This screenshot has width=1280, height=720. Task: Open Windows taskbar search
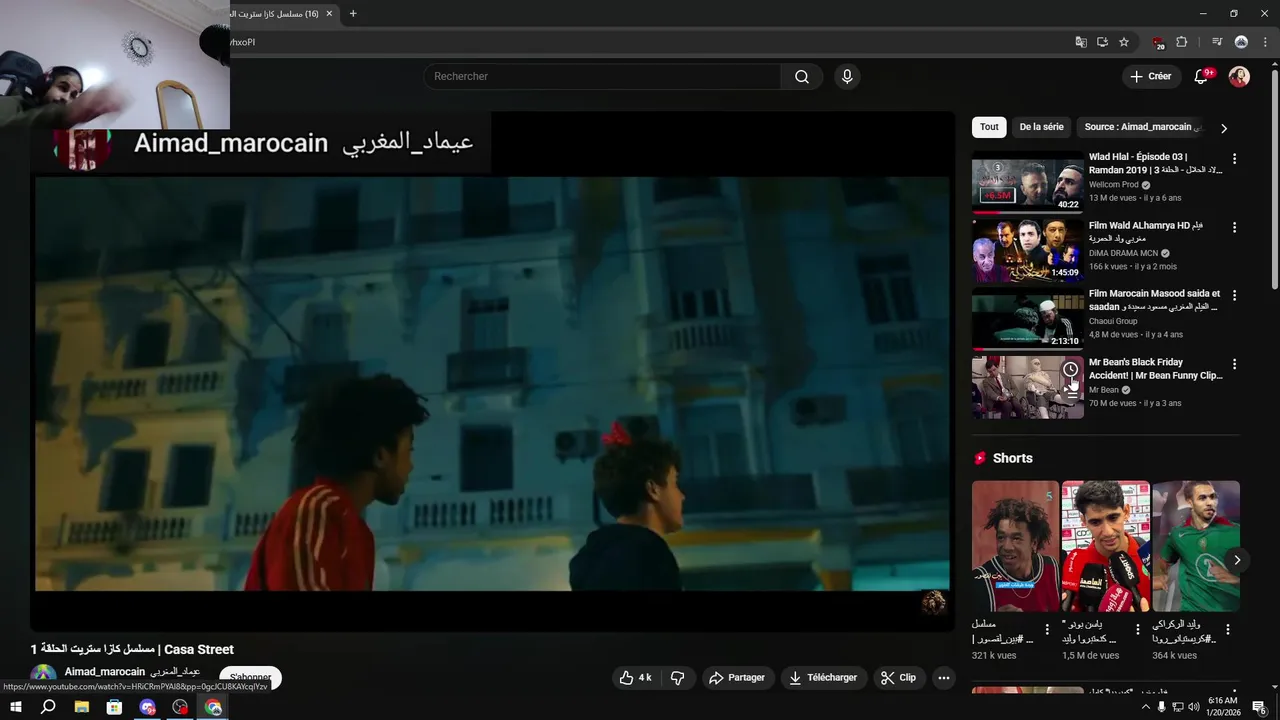(x=48, y=708)
